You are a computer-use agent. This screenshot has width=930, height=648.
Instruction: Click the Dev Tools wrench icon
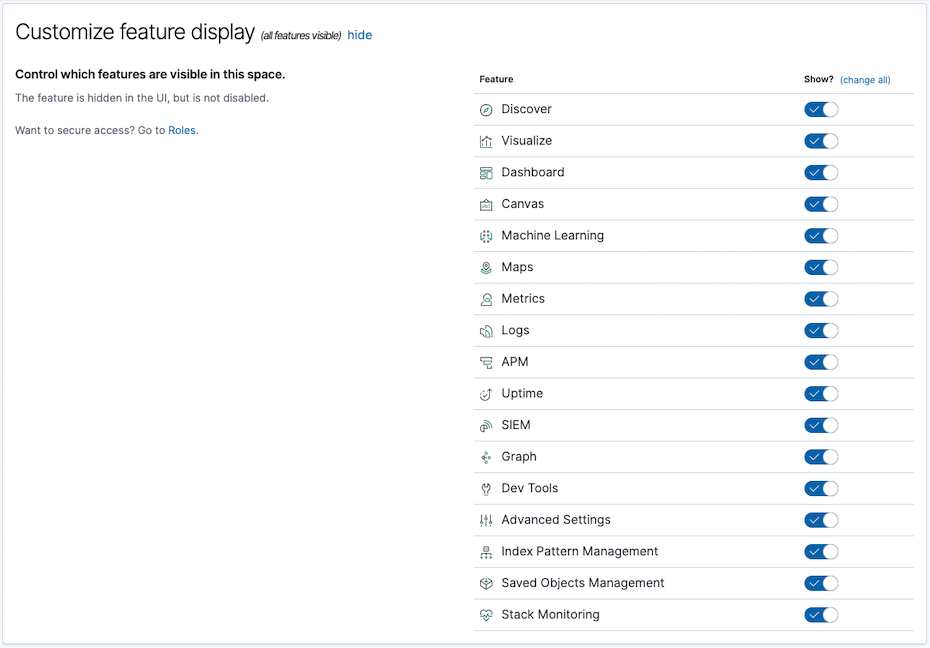tap(486, 489)
